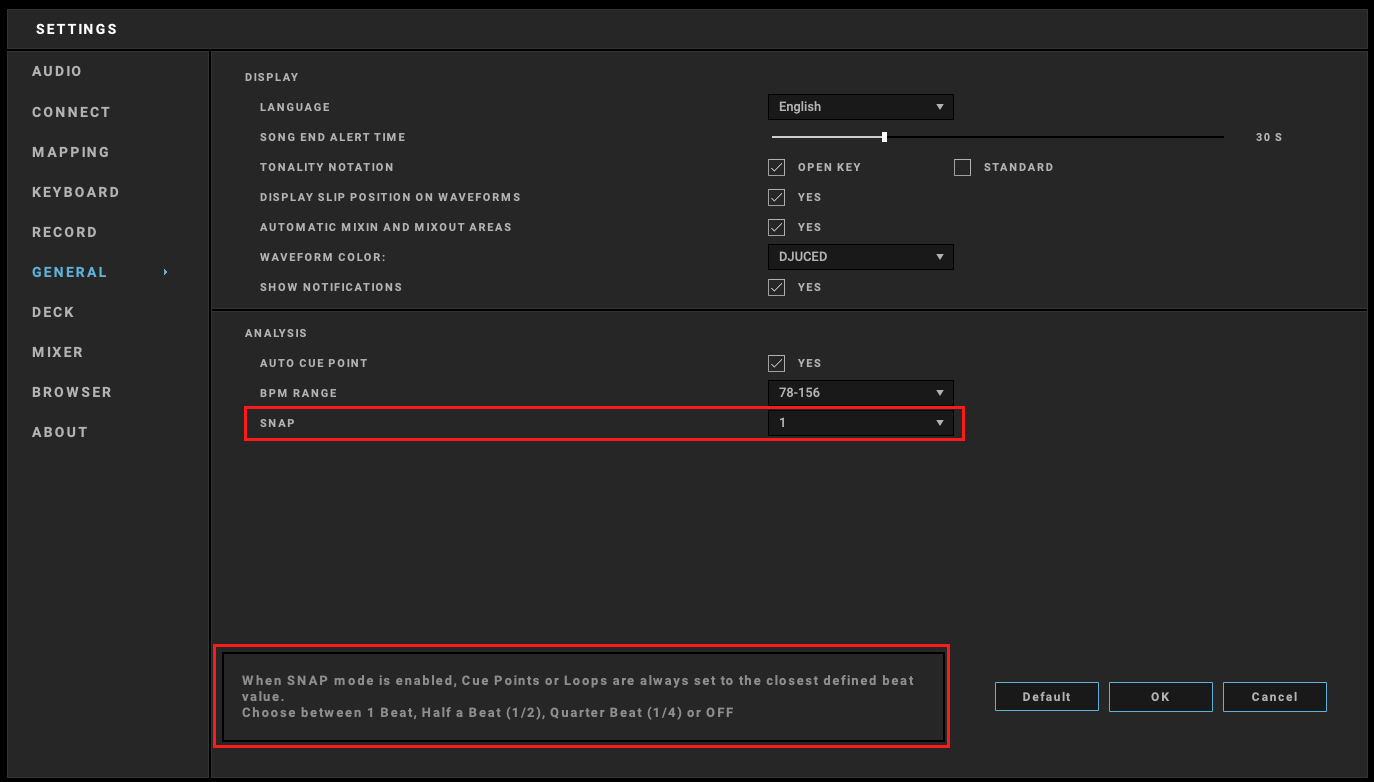Open Deck settings section
The height and width of the screenshot is (782, 1374).
click(x=54, y=312)
